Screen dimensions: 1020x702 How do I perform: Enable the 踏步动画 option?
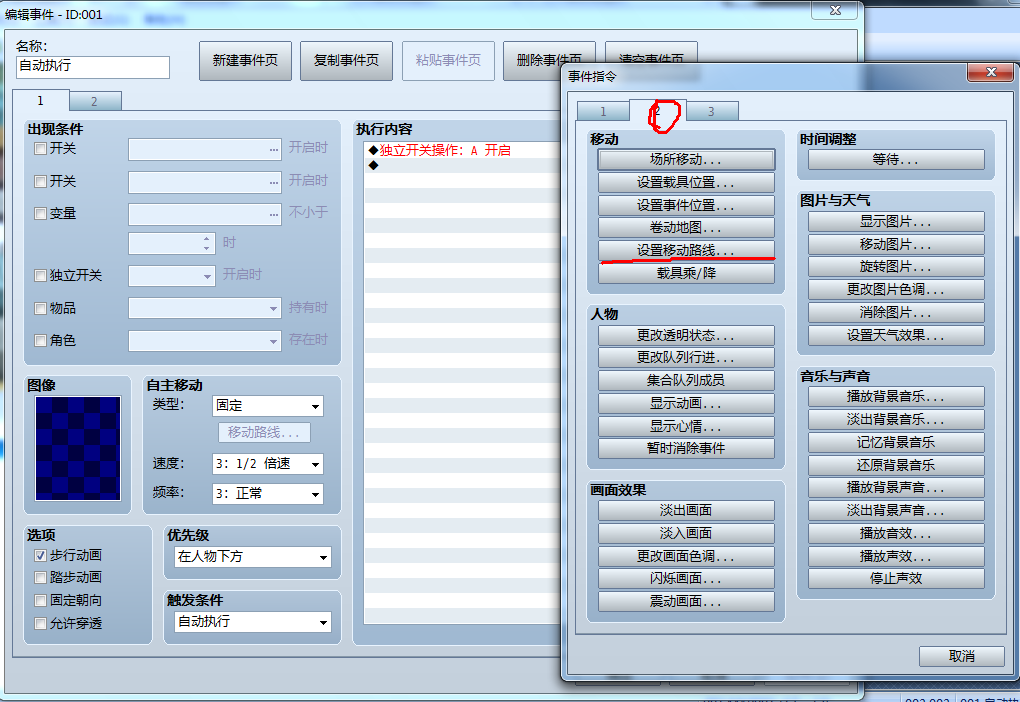click(x=40, y=578)
